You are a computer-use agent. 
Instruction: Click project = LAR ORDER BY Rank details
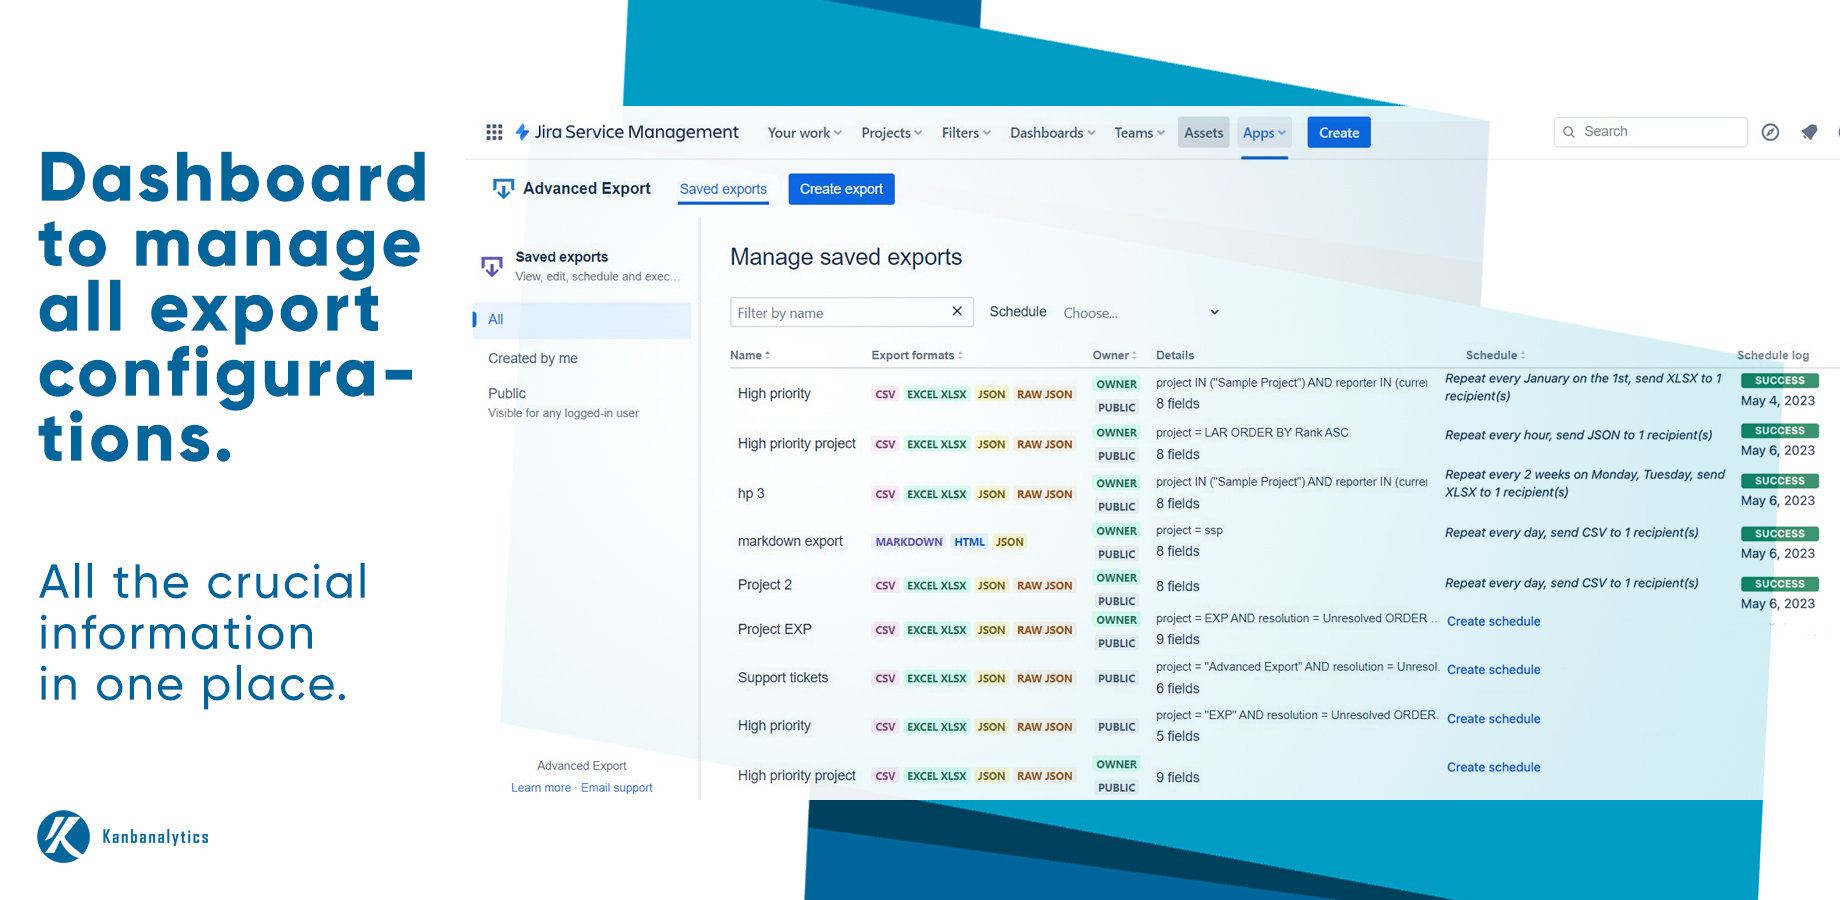click(1252, 433)
